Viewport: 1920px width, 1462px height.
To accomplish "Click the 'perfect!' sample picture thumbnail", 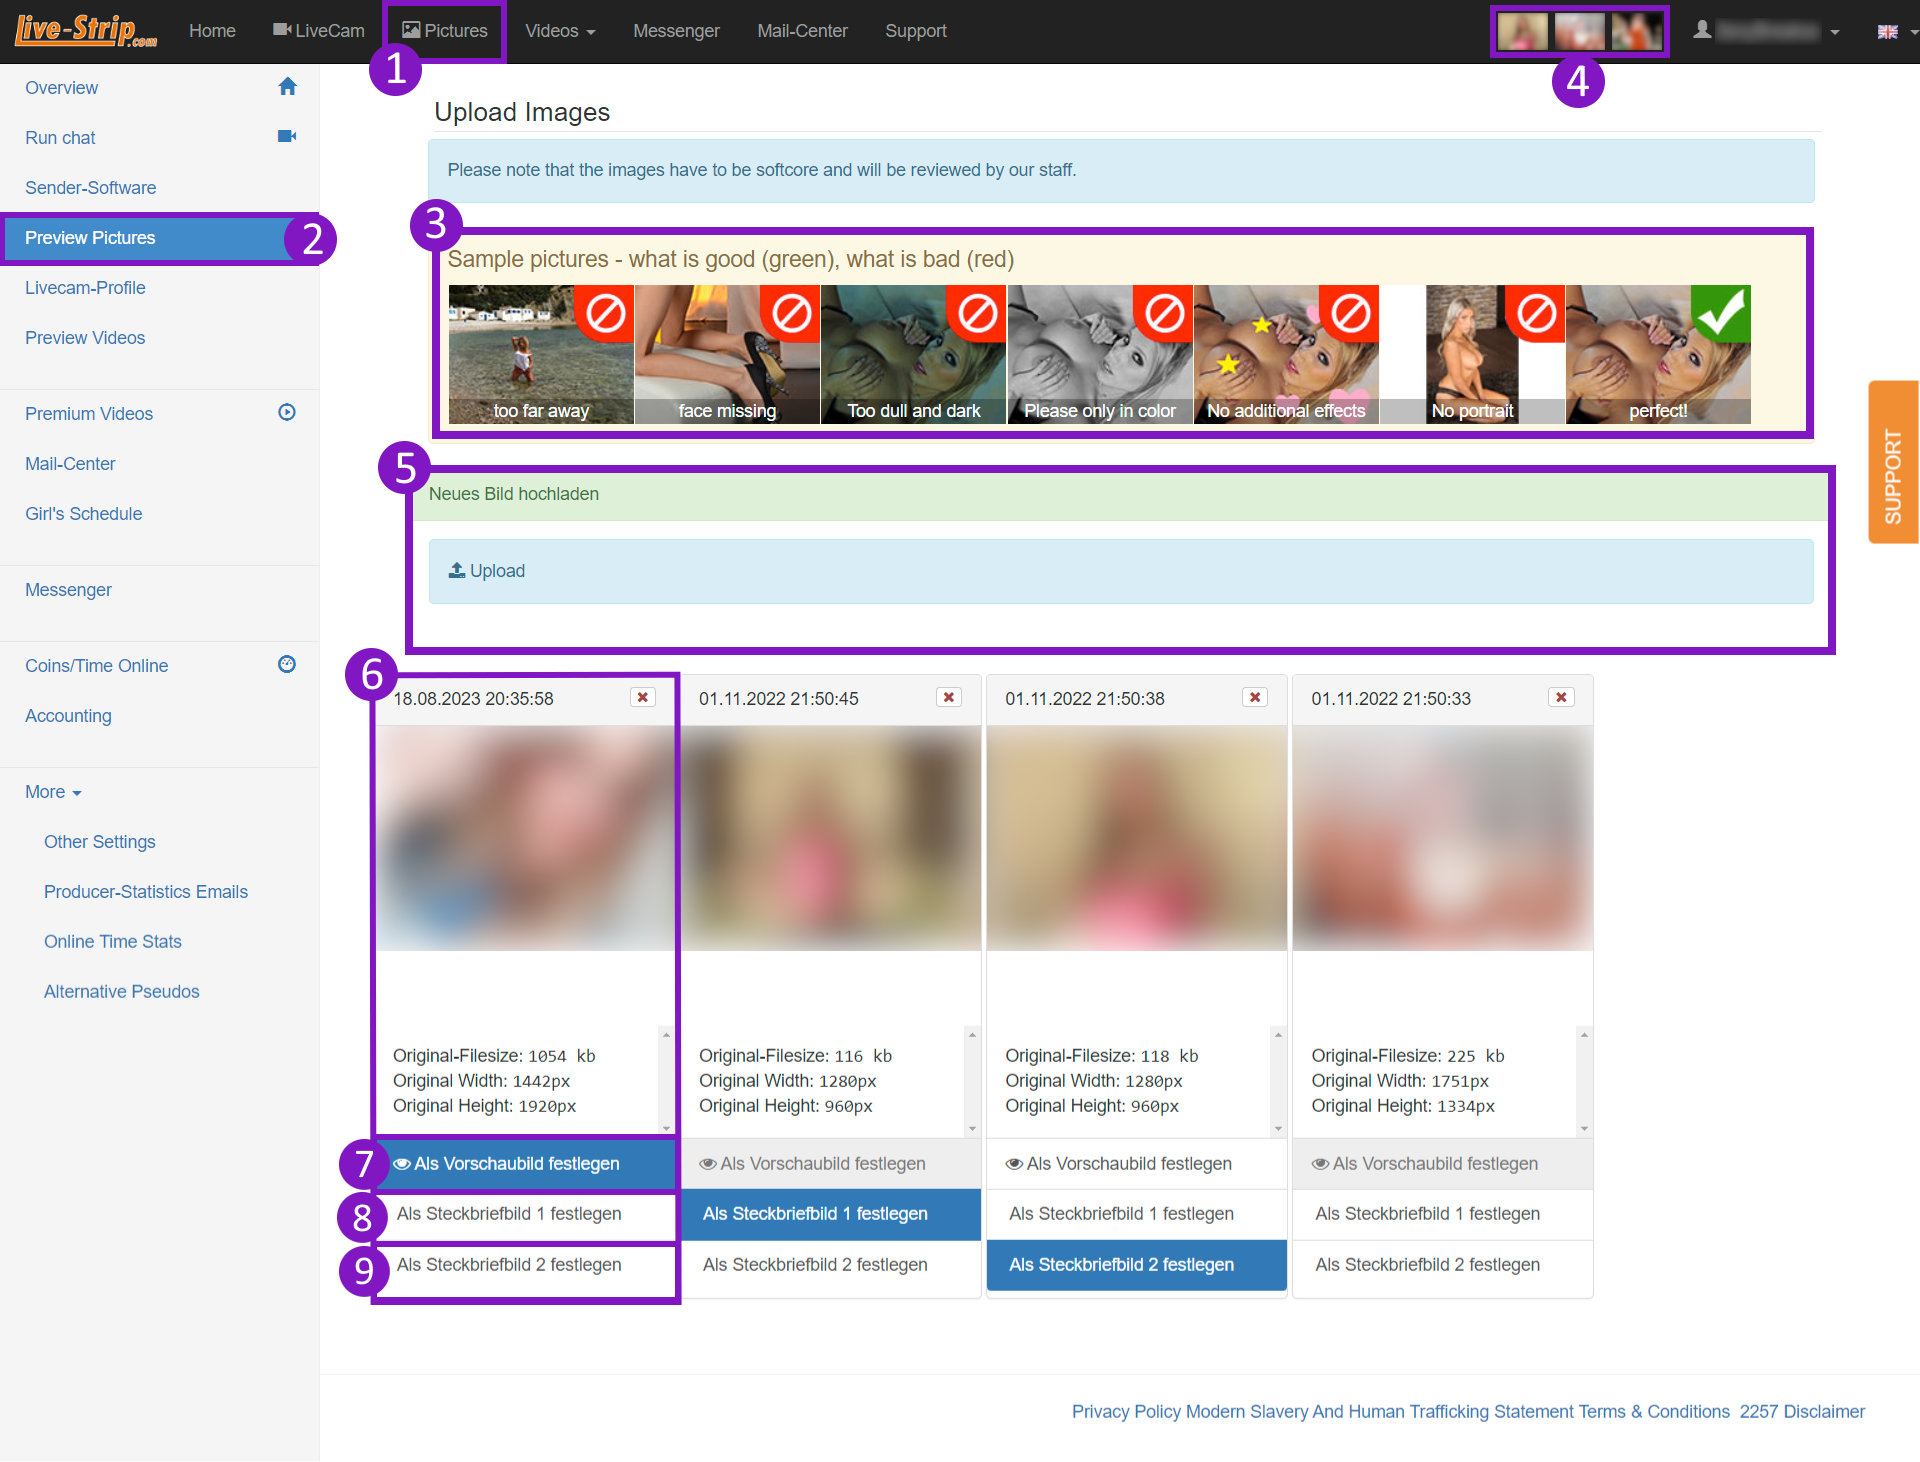I will click(x=1657, y=355).
